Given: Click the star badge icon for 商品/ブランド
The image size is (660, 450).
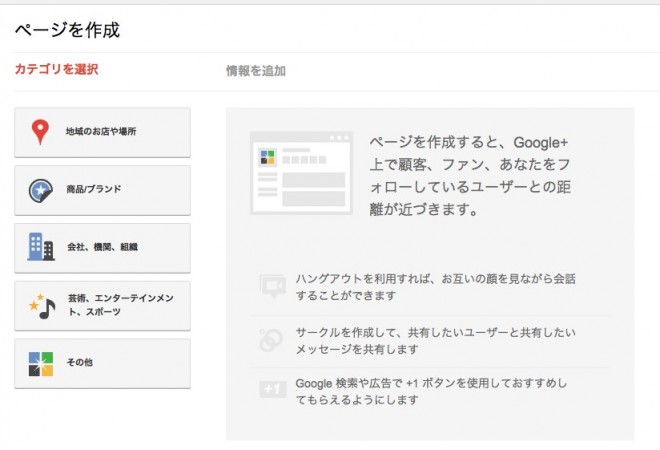Looking at the screenshot, I should click(40, 189).
